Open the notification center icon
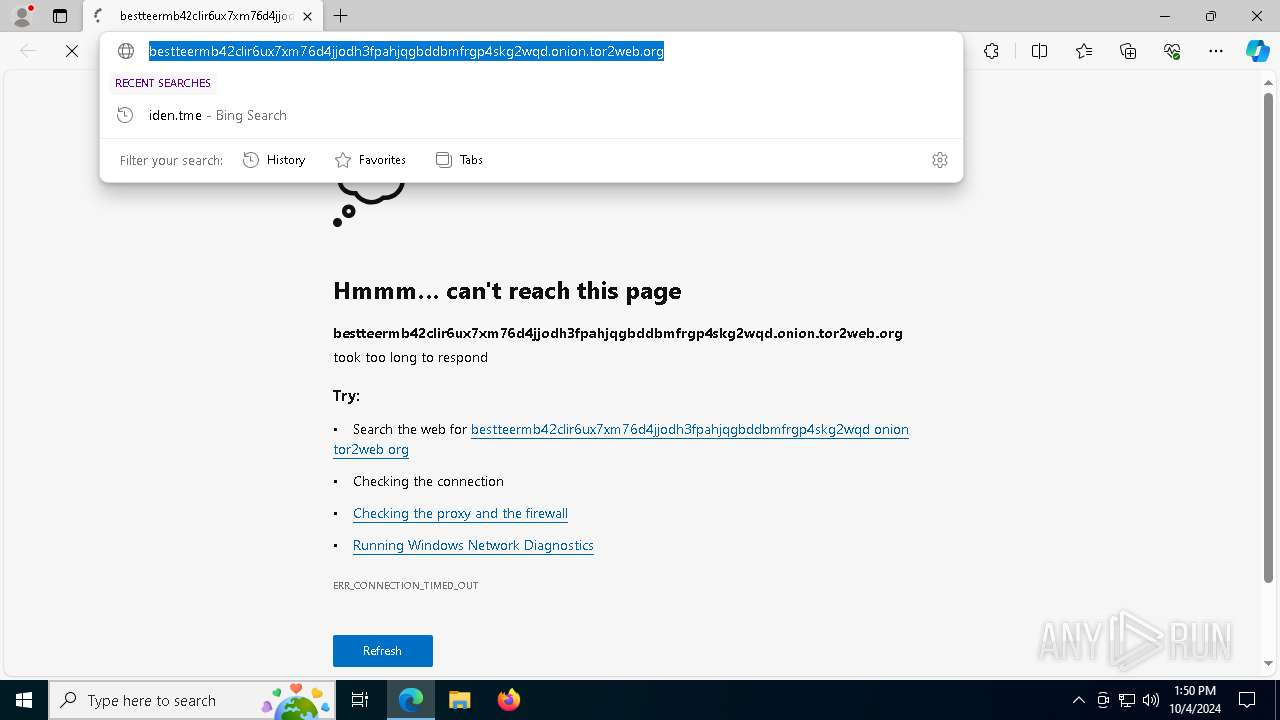Image resolution: width=1280 pixels, height=720 pixels. 1247,700
